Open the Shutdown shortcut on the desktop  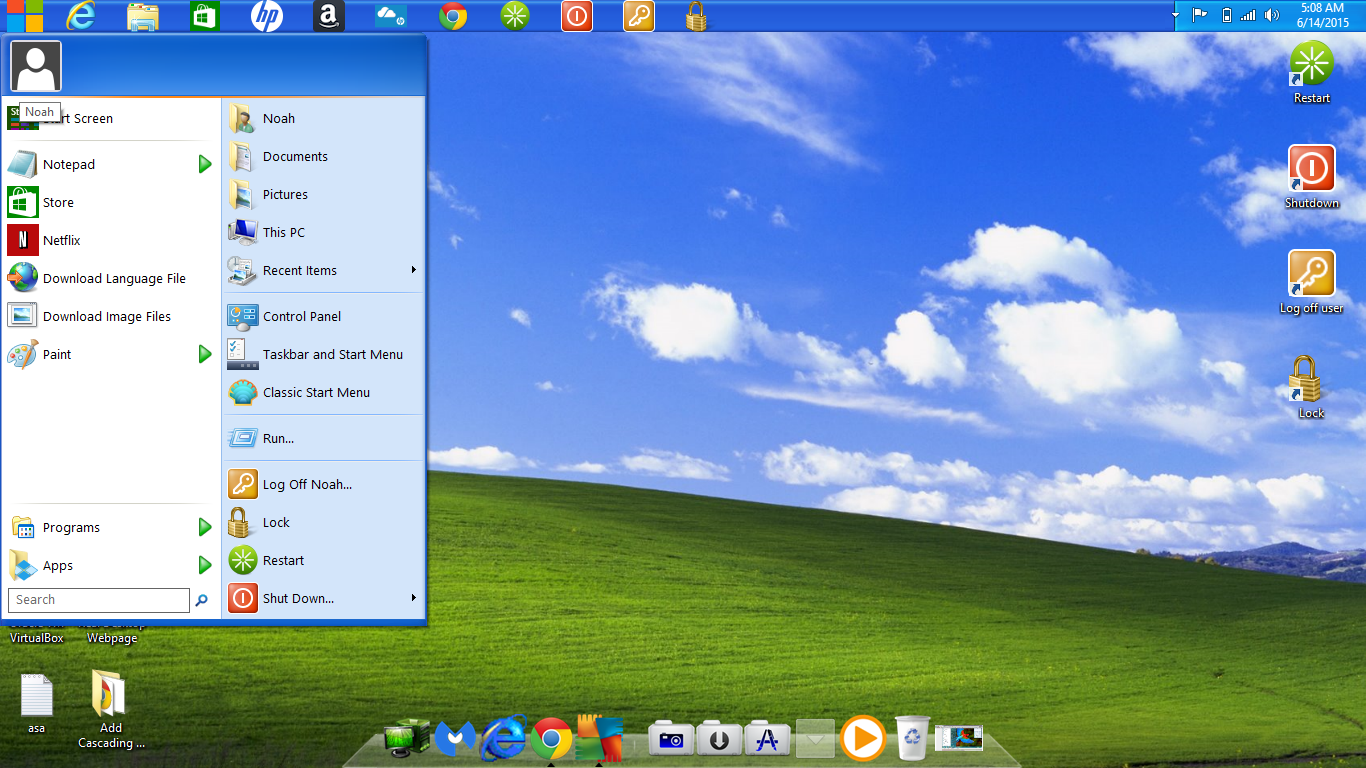point(1312,177)
